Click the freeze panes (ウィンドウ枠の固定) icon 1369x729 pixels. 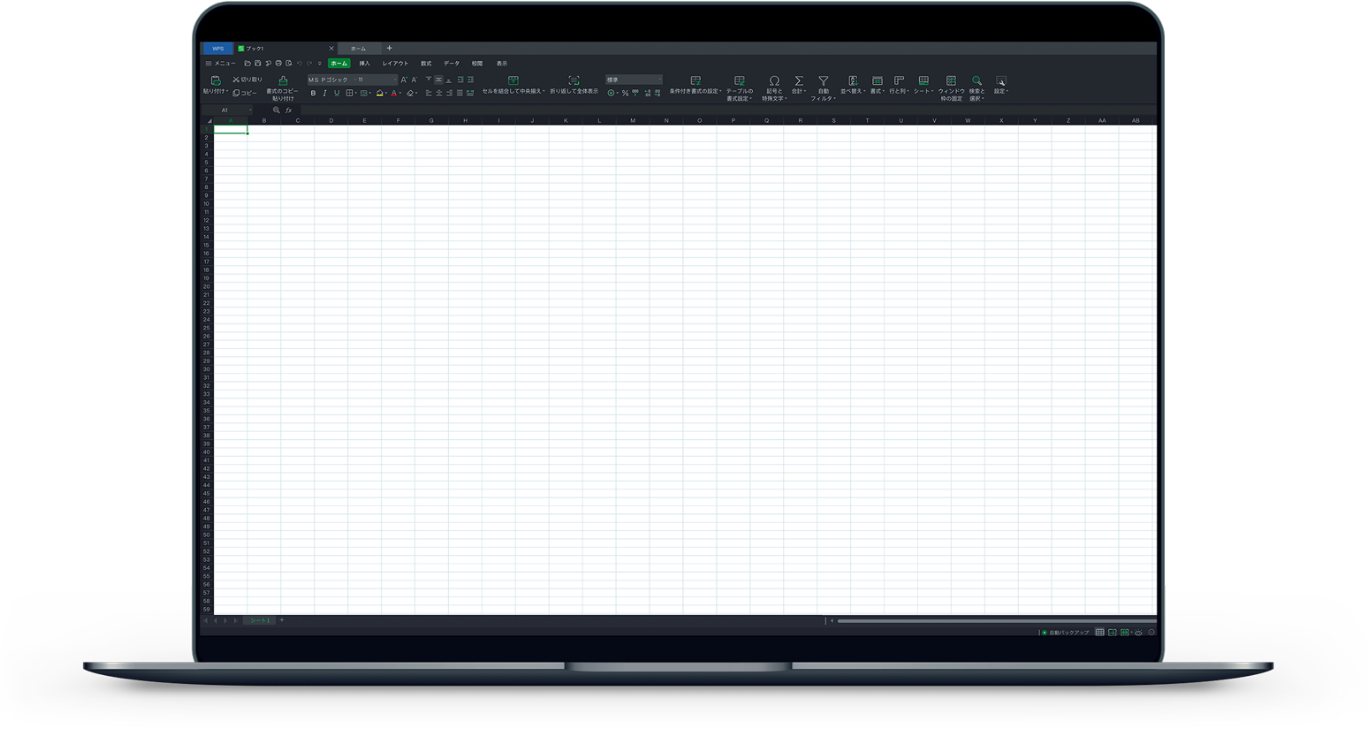950,81
